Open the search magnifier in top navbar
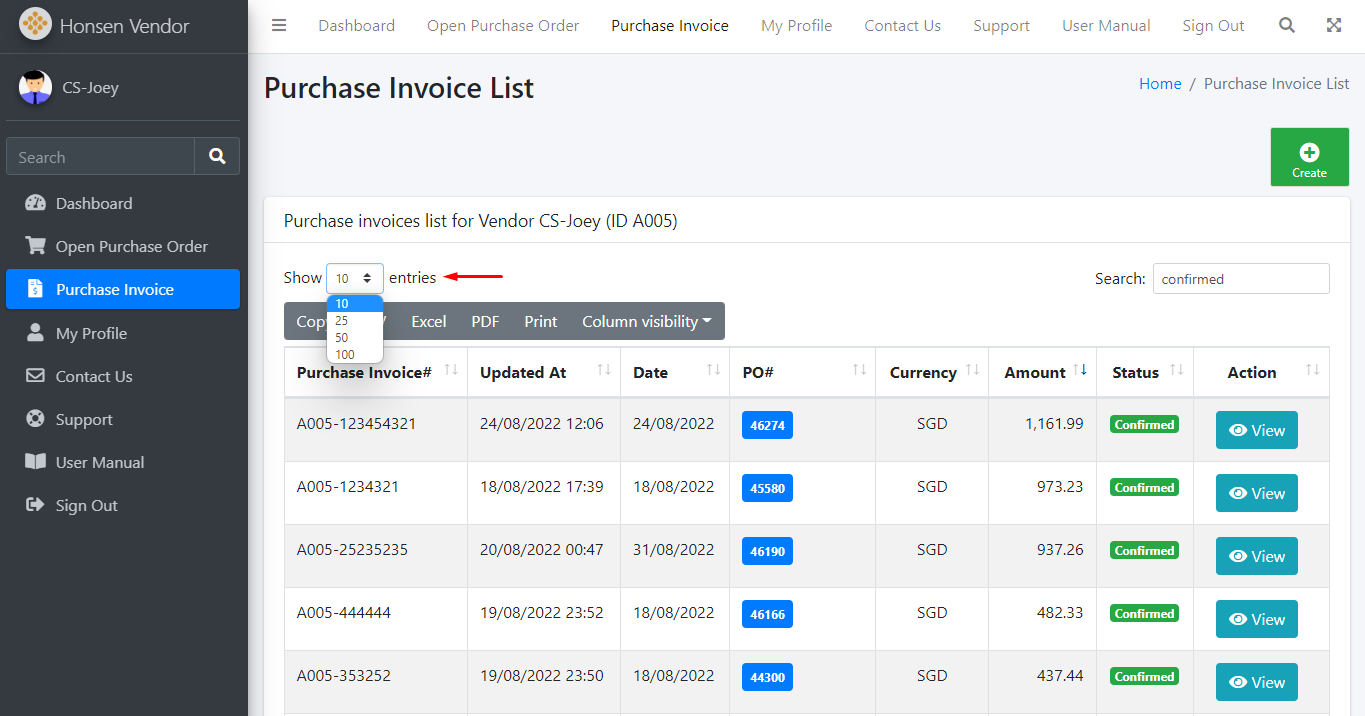This screenshot has width=1365, height=716. [1287, 26]
